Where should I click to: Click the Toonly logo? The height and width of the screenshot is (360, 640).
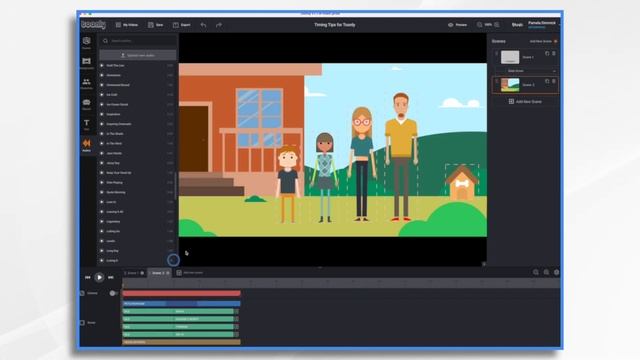pos(93,24)
